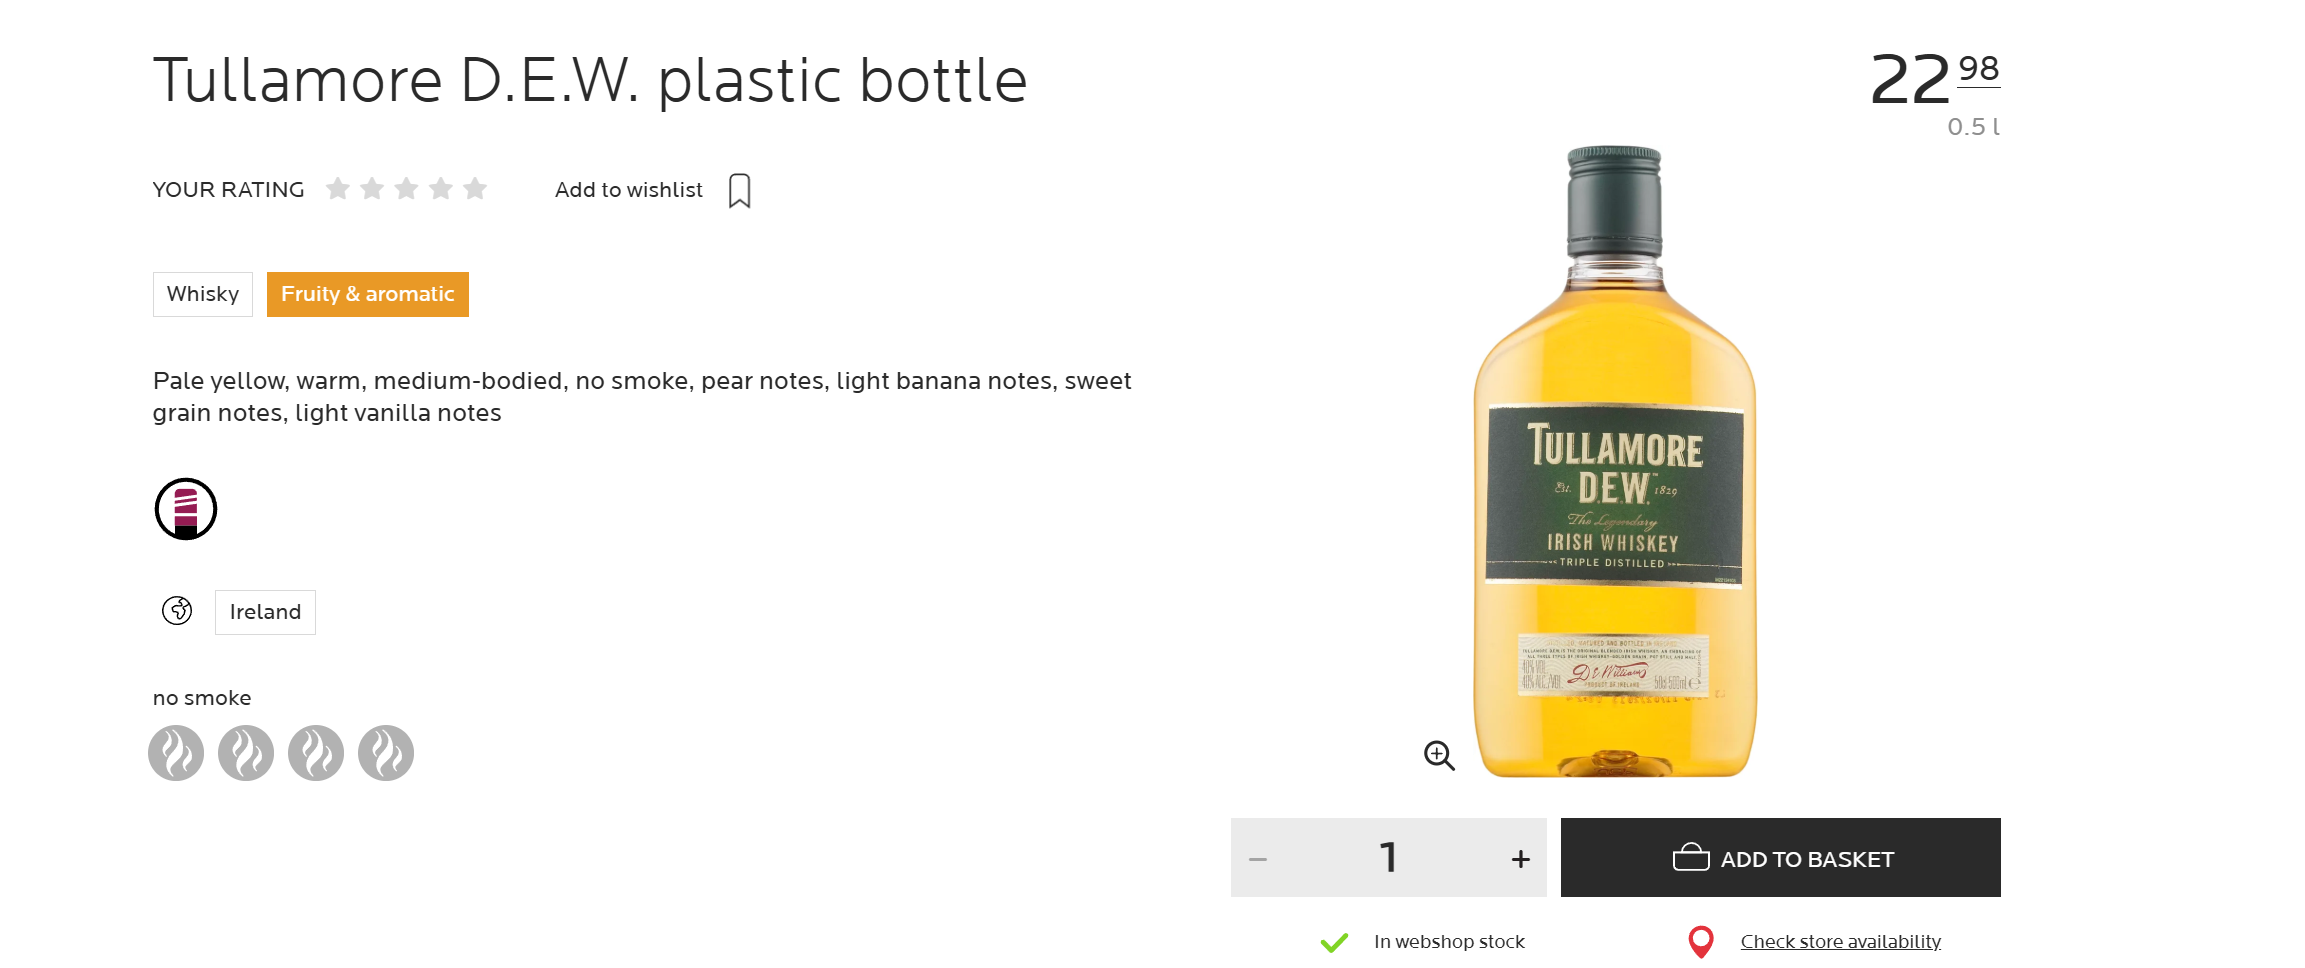Click the bottle closure type icon

coord(186,509)
